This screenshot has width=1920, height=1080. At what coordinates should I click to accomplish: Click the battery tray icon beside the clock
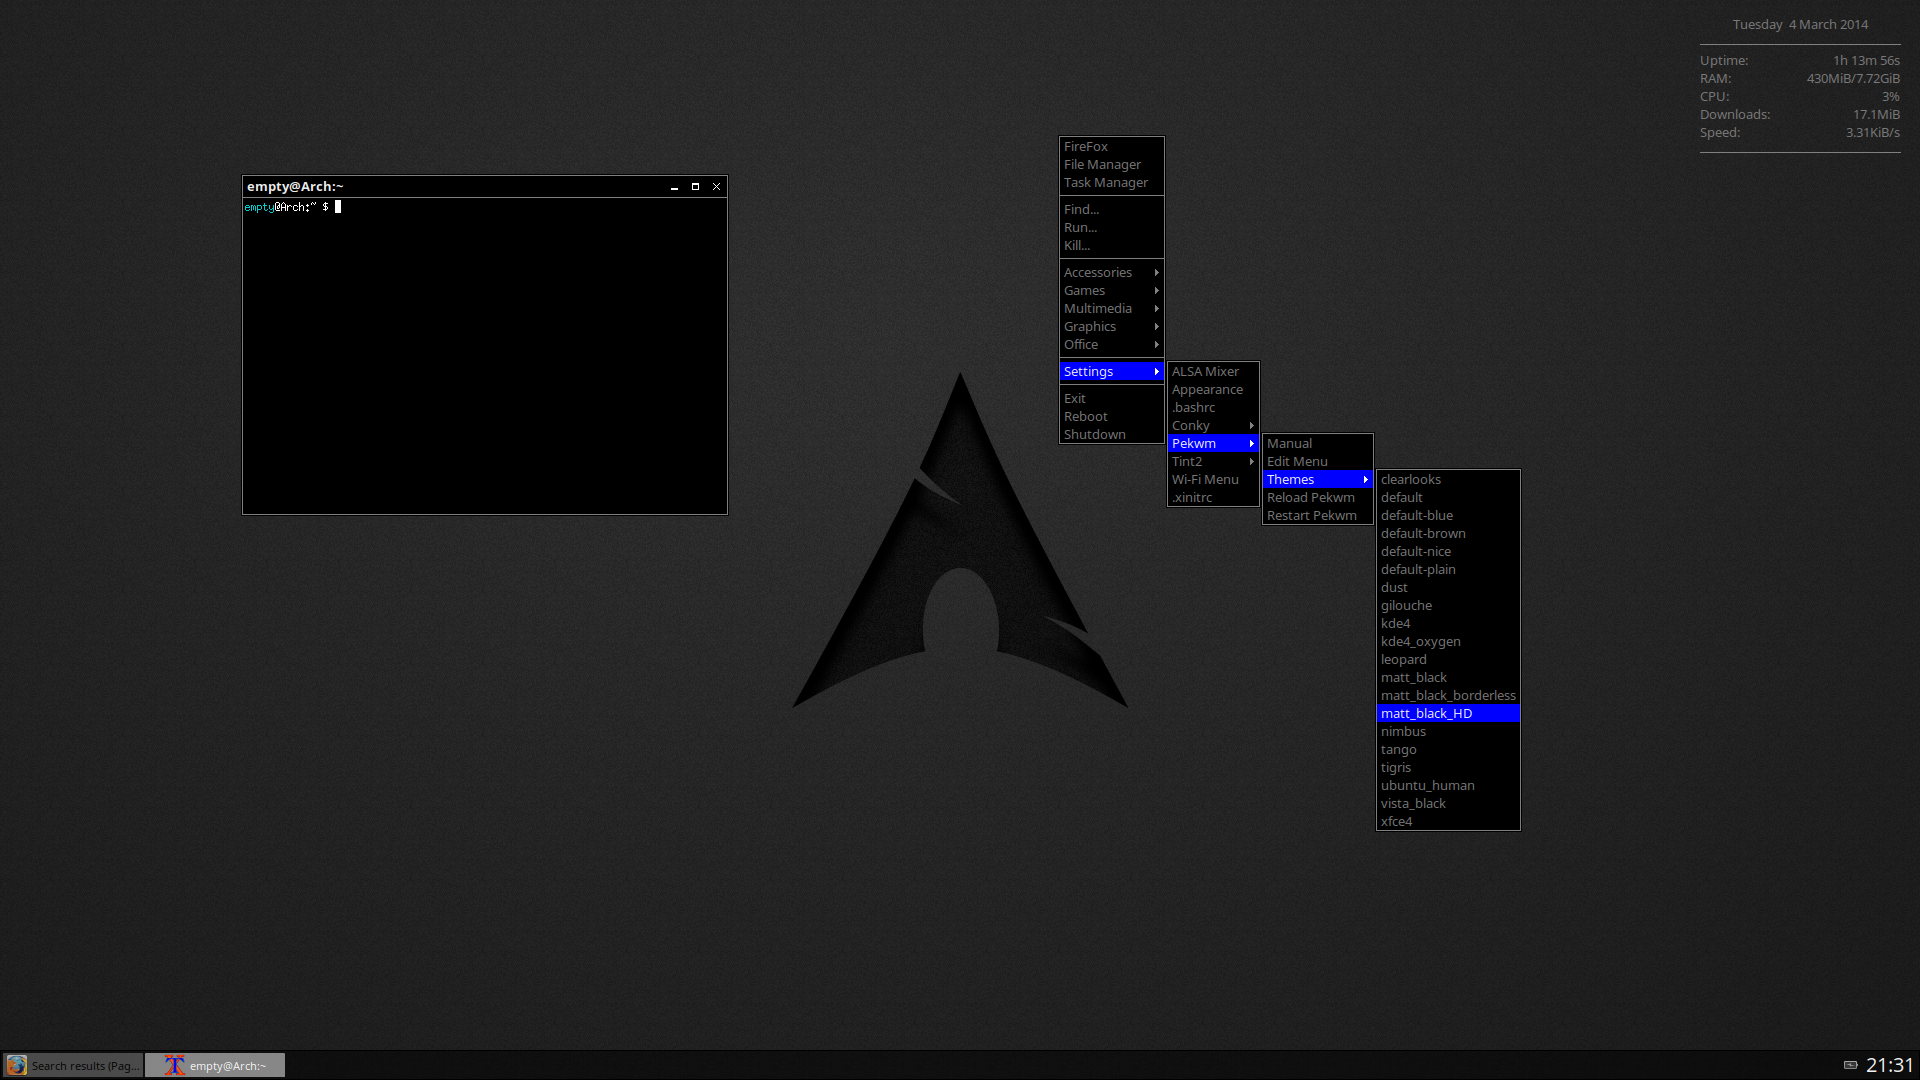tap(1850, 1065)
